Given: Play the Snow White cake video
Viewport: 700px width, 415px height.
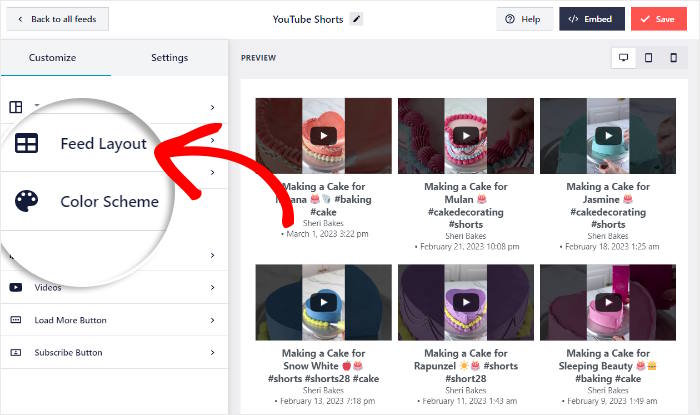Looking at the screenshot, I should [323, 303].
